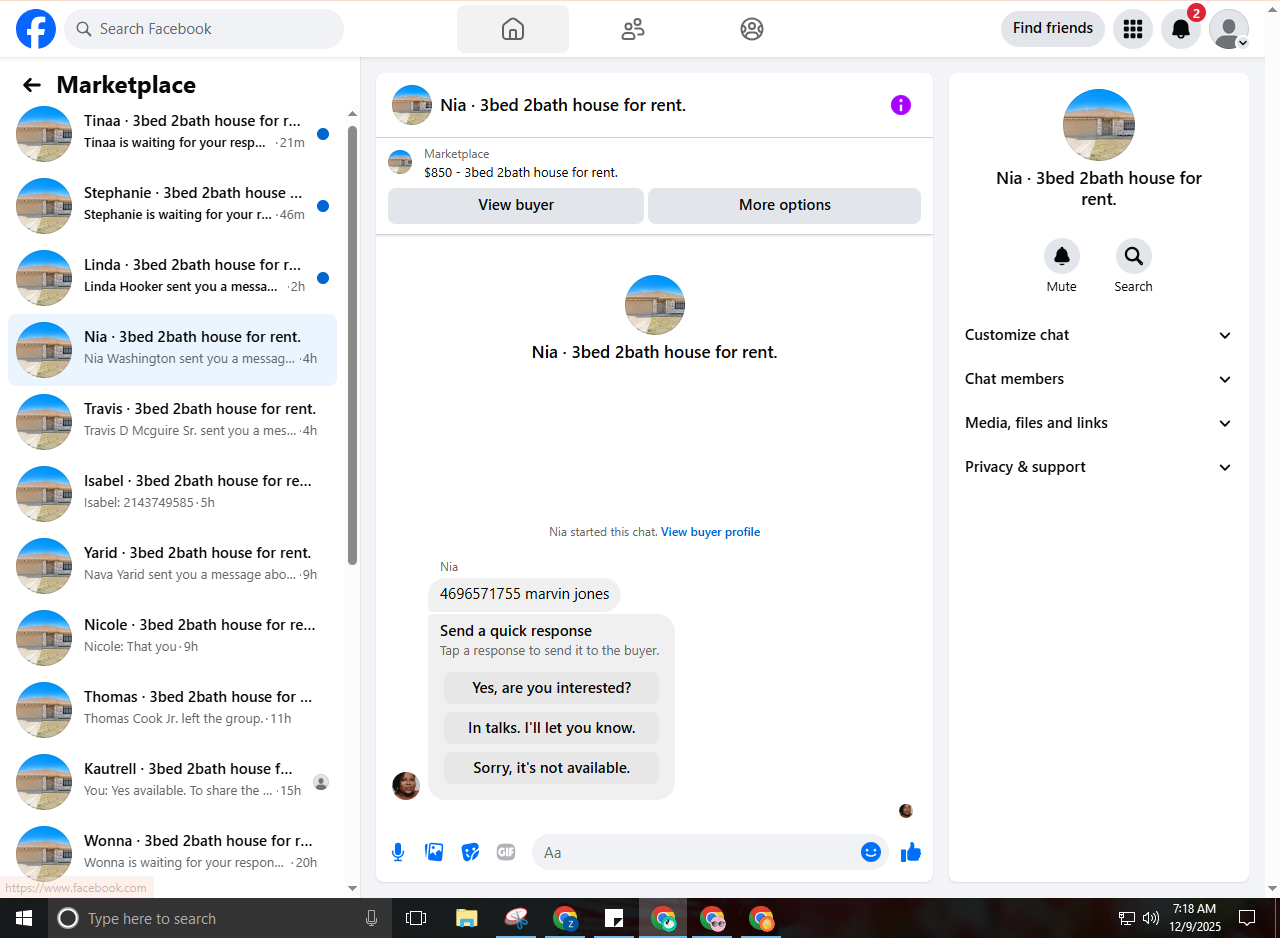Open Windows Start menu
1280x938 pixels.
[24, 918]
